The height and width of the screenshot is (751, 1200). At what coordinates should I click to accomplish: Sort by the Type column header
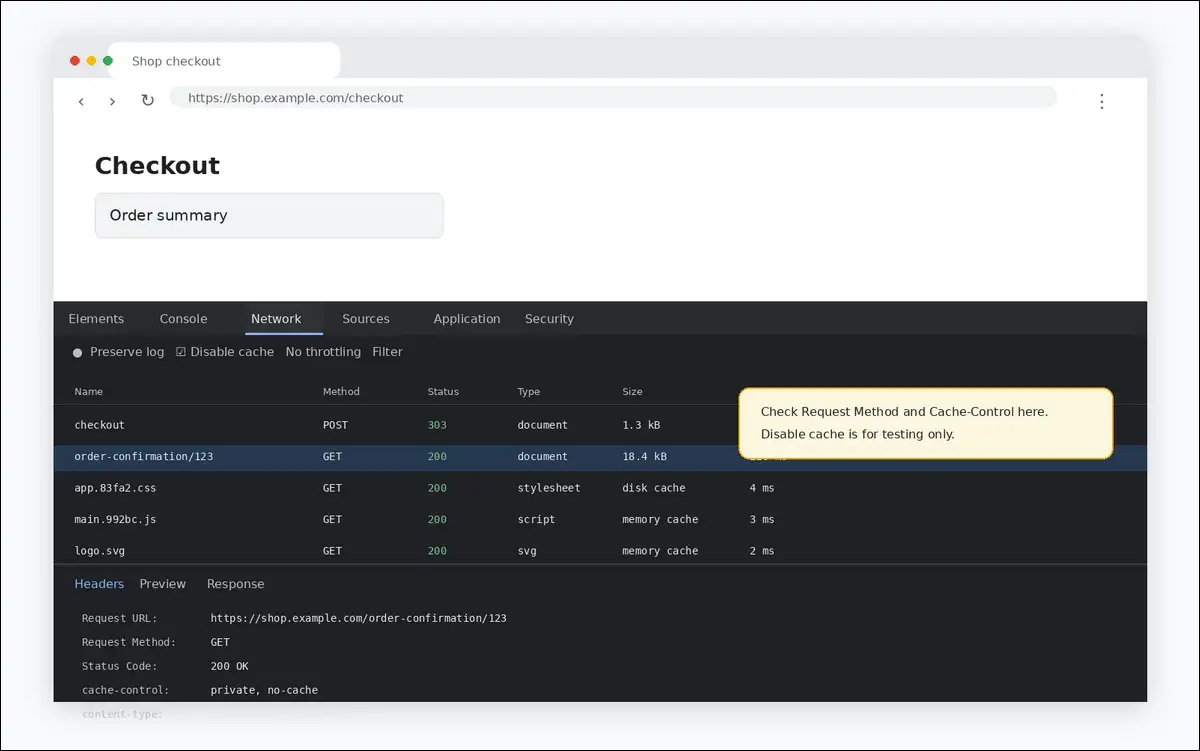tap(528, 392)
